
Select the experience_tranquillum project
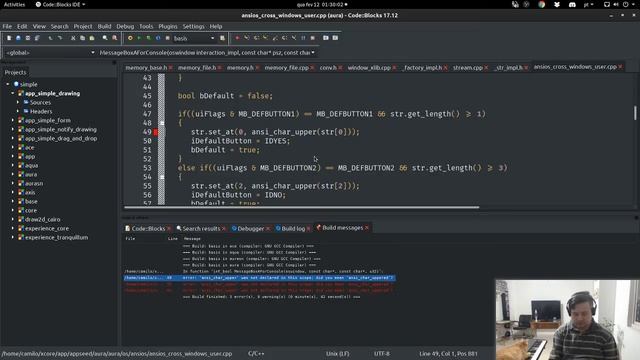56,238
